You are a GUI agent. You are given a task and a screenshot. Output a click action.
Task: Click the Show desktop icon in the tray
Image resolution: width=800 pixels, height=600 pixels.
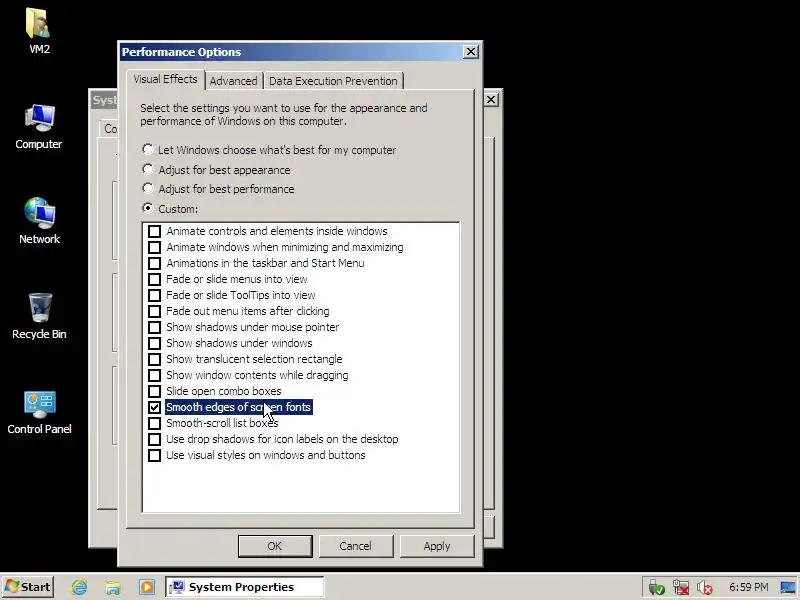point(789,588)
